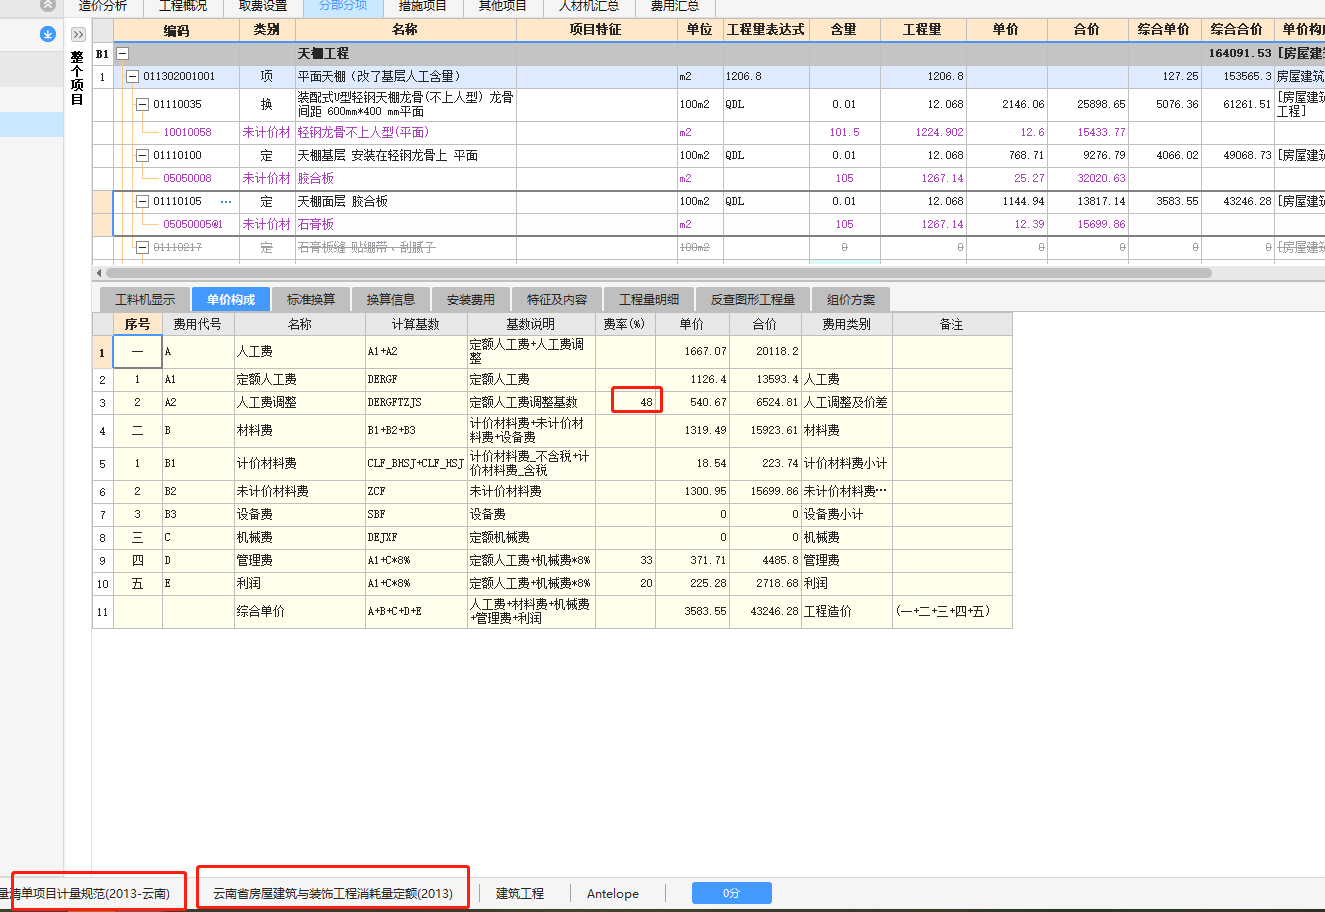Click the 清单项目计量规范(2013-云南) status entry
1325x912 pixels.
(91, 893)
